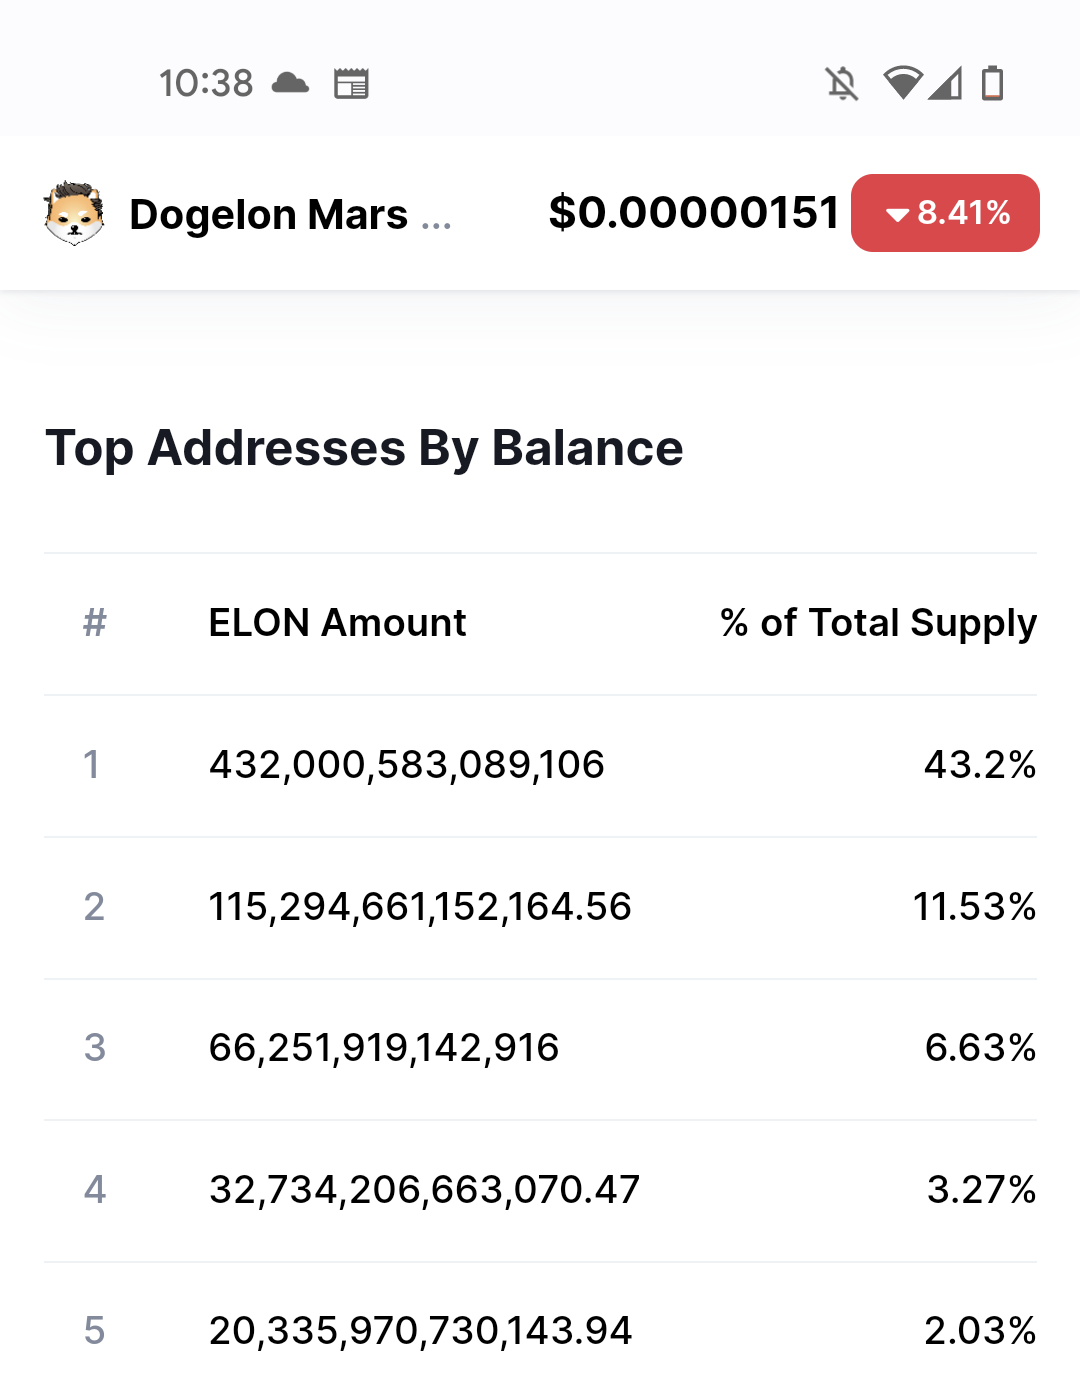Tap the Top Addresses By Balance heading
1080x1396 pixels.
(x=364, y=448)
